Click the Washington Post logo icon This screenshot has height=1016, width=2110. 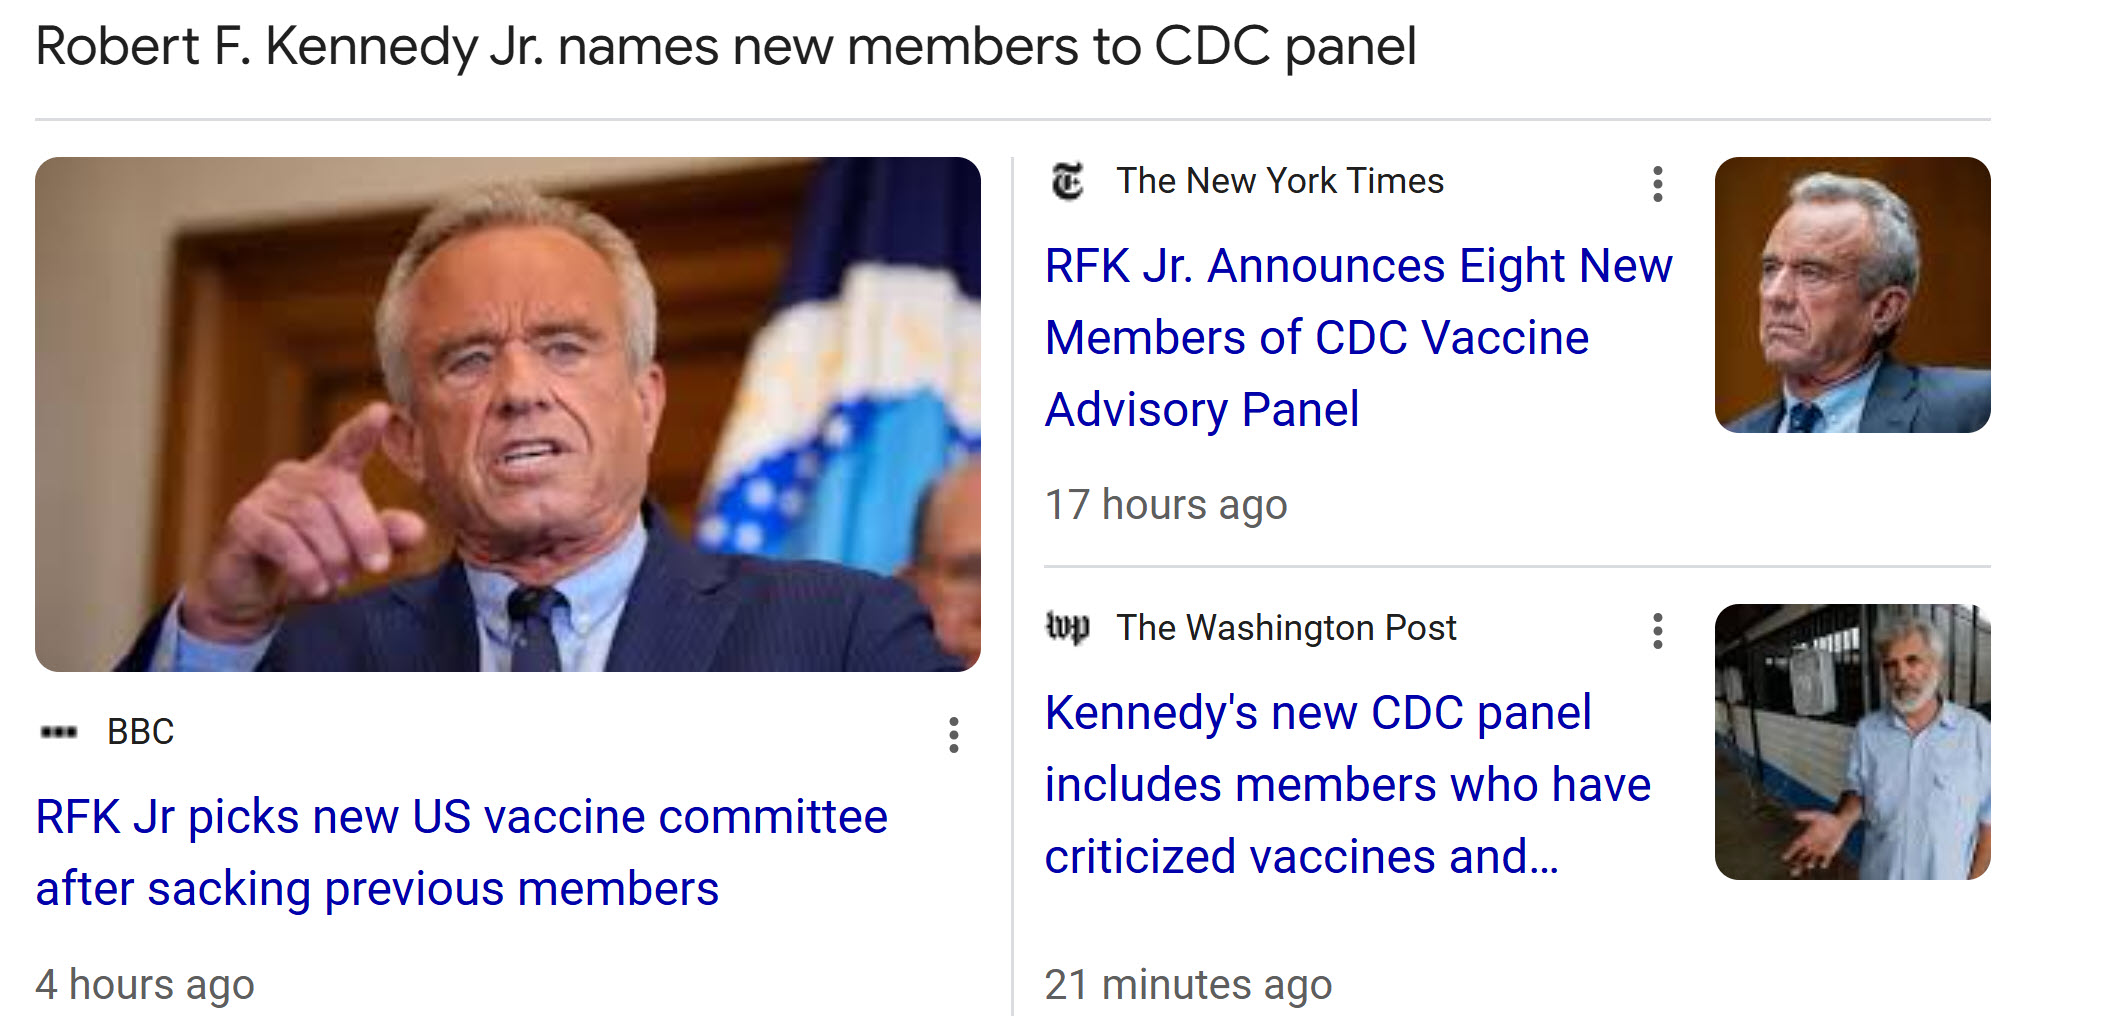1067,628
